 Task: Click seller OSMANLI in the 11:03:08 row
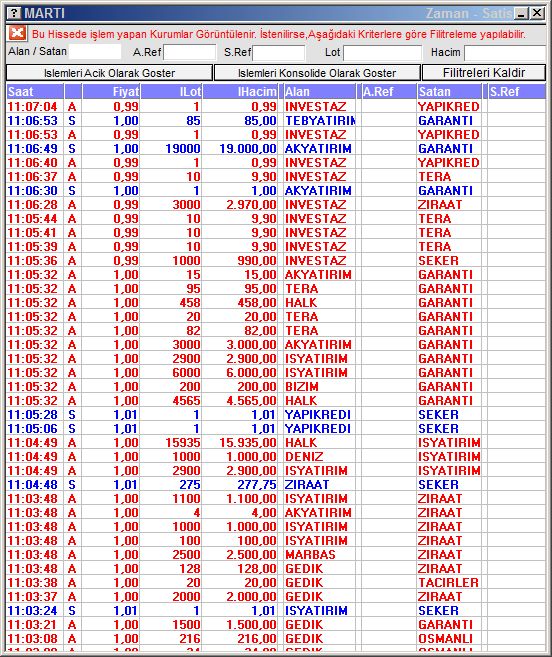click(445, 639)
